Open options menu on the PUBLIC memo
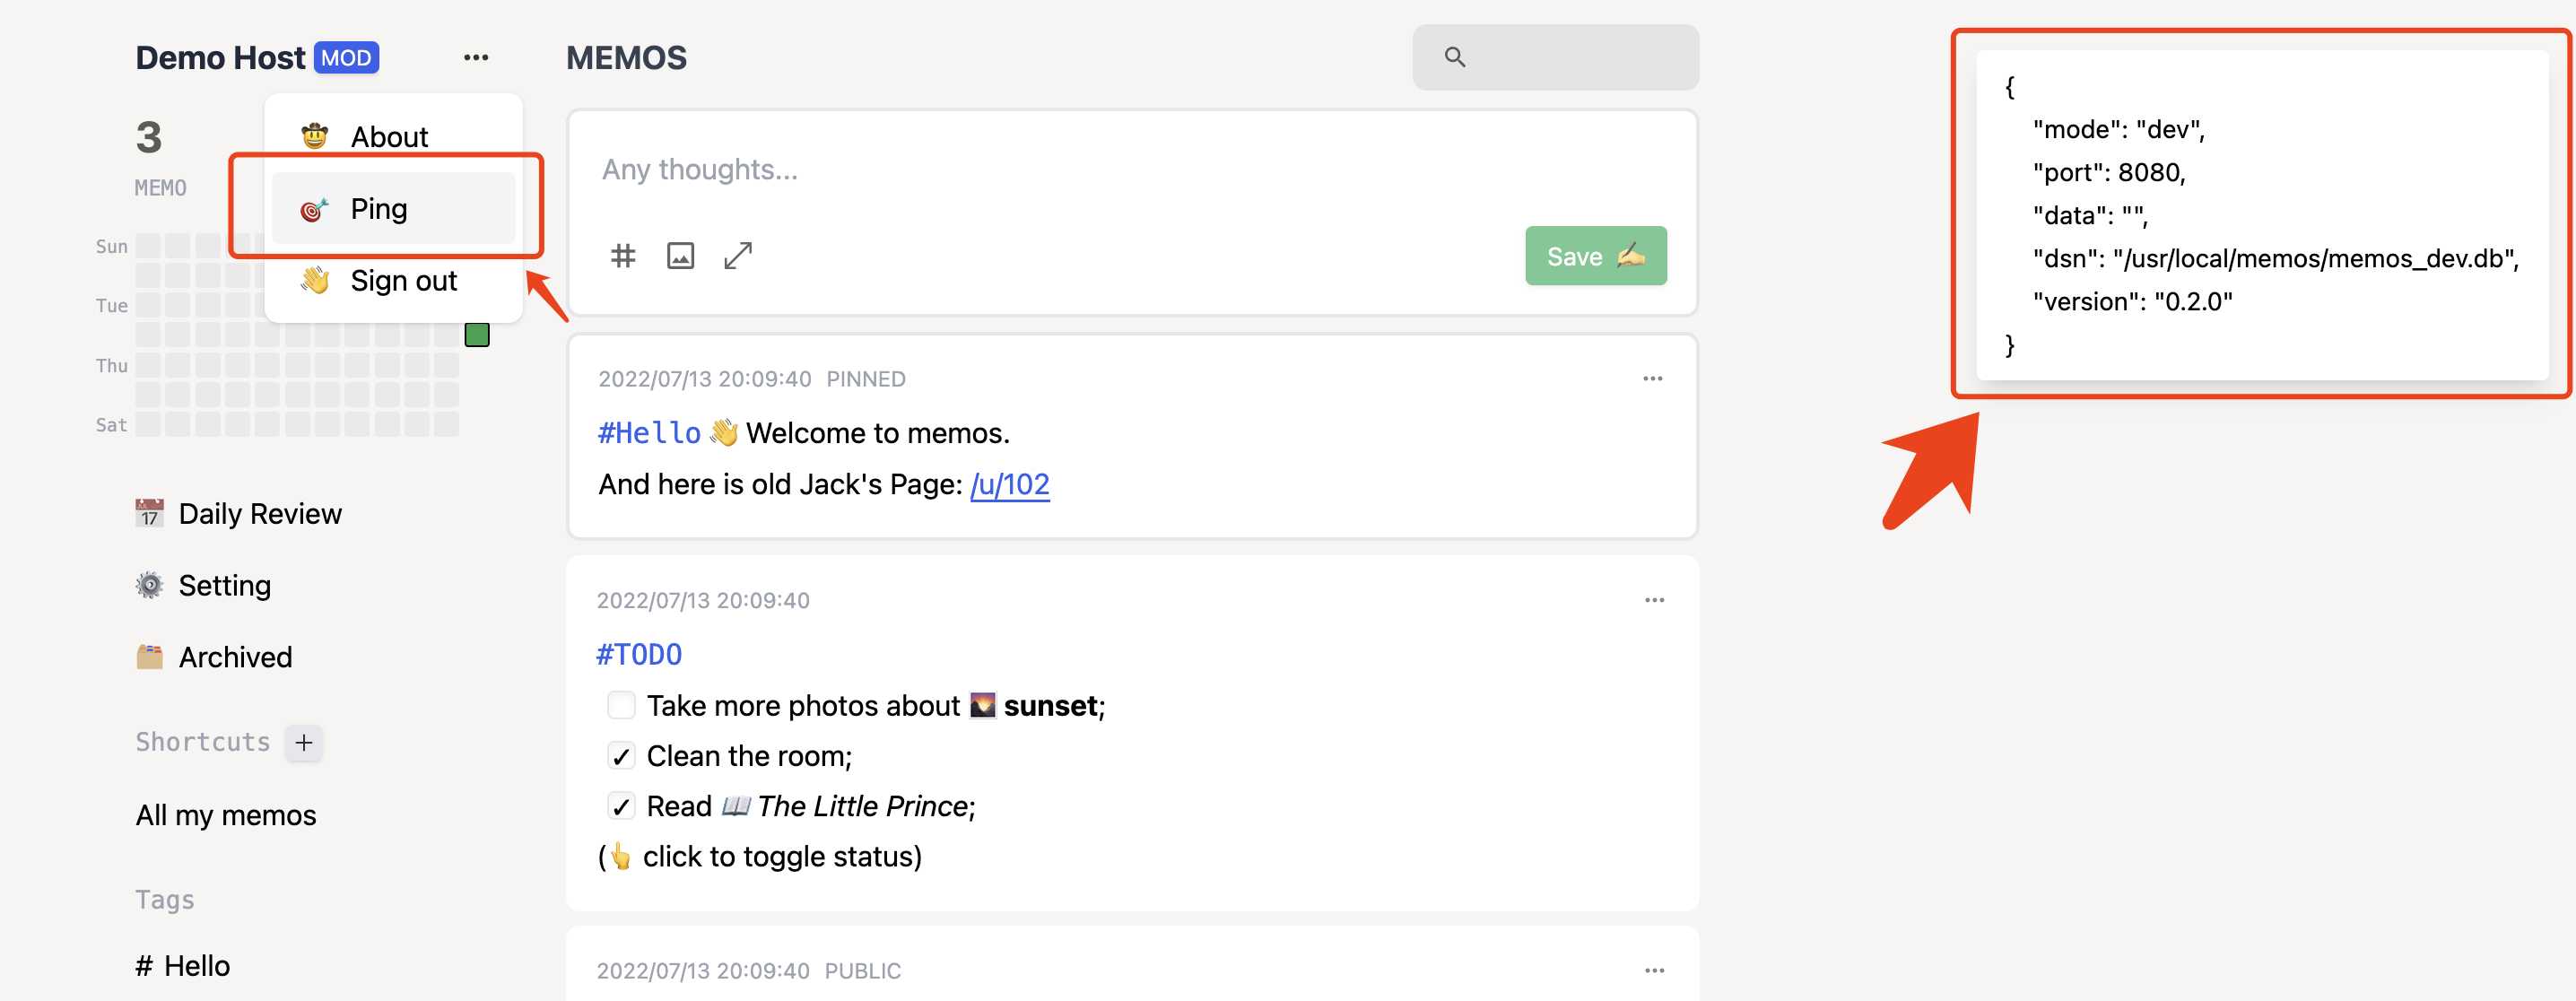2576x1001 pixels. pyautogui.click(x=1653, y=970)
